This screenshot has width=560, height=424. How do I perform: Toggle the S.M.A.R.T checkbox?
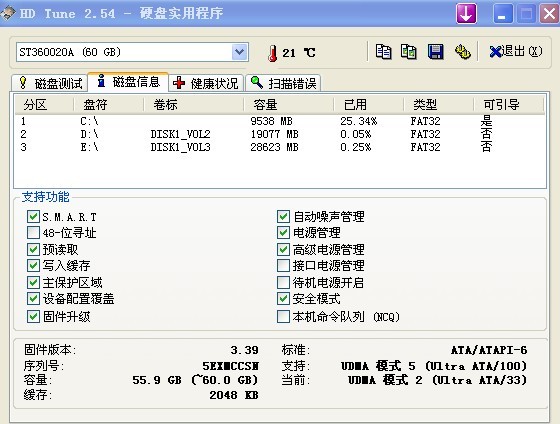coord(33,216)
